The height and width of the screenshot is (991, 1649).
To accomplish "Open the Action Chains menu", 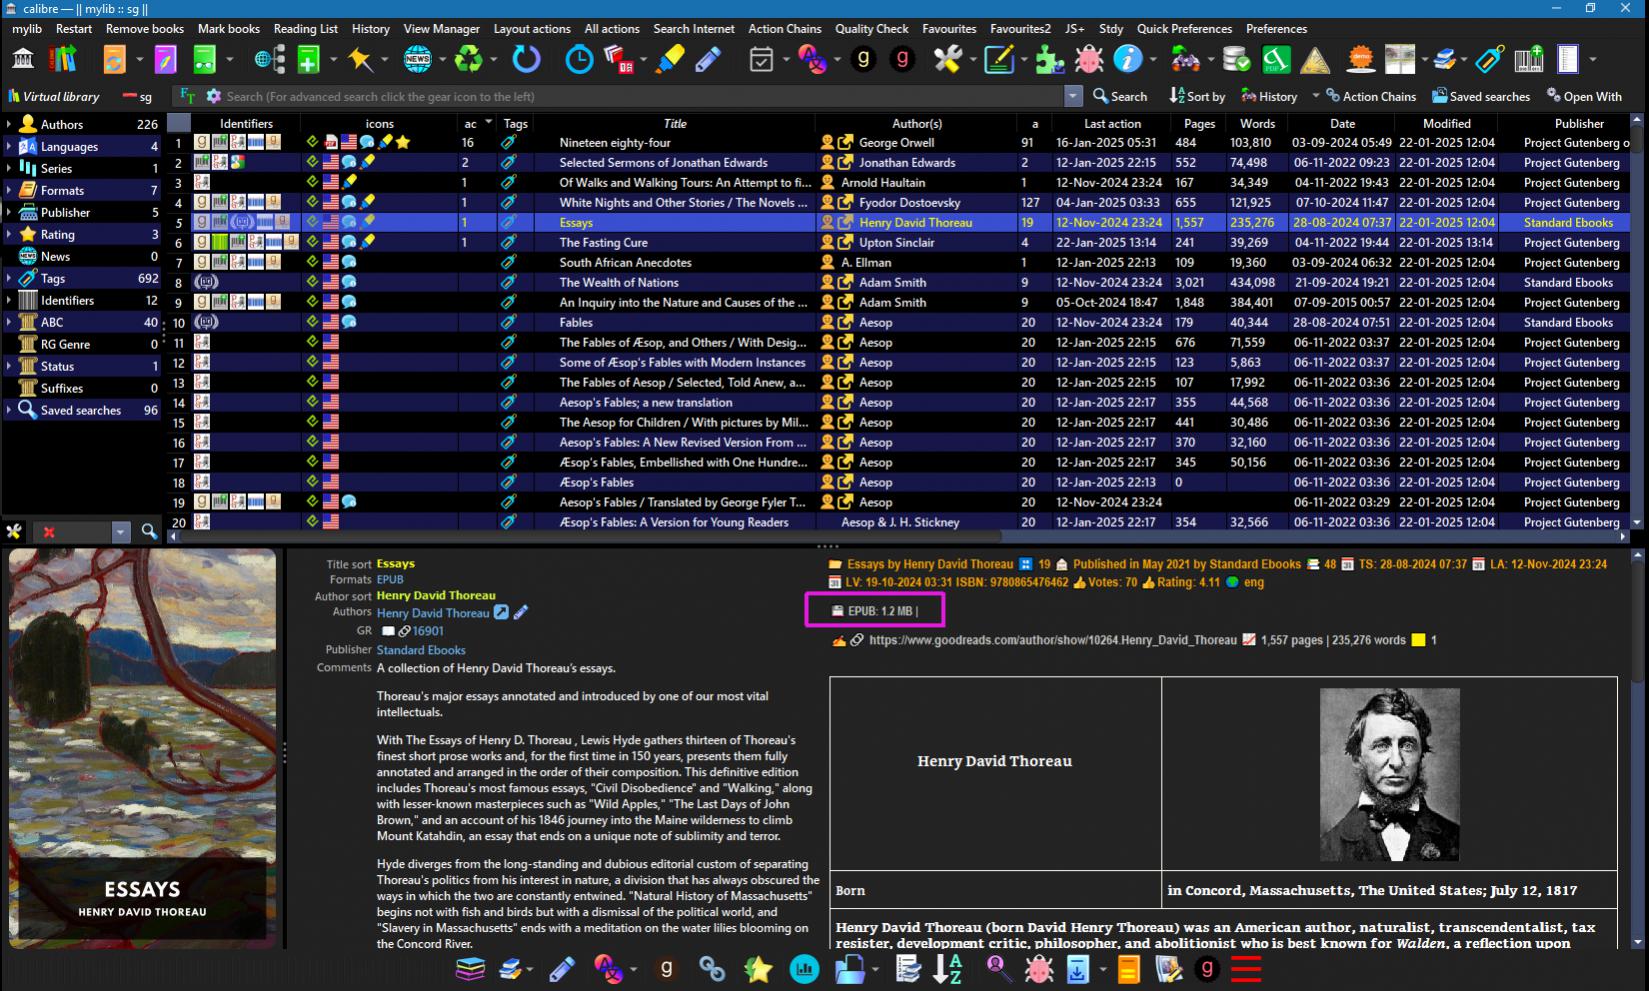I will click(785, 29).
